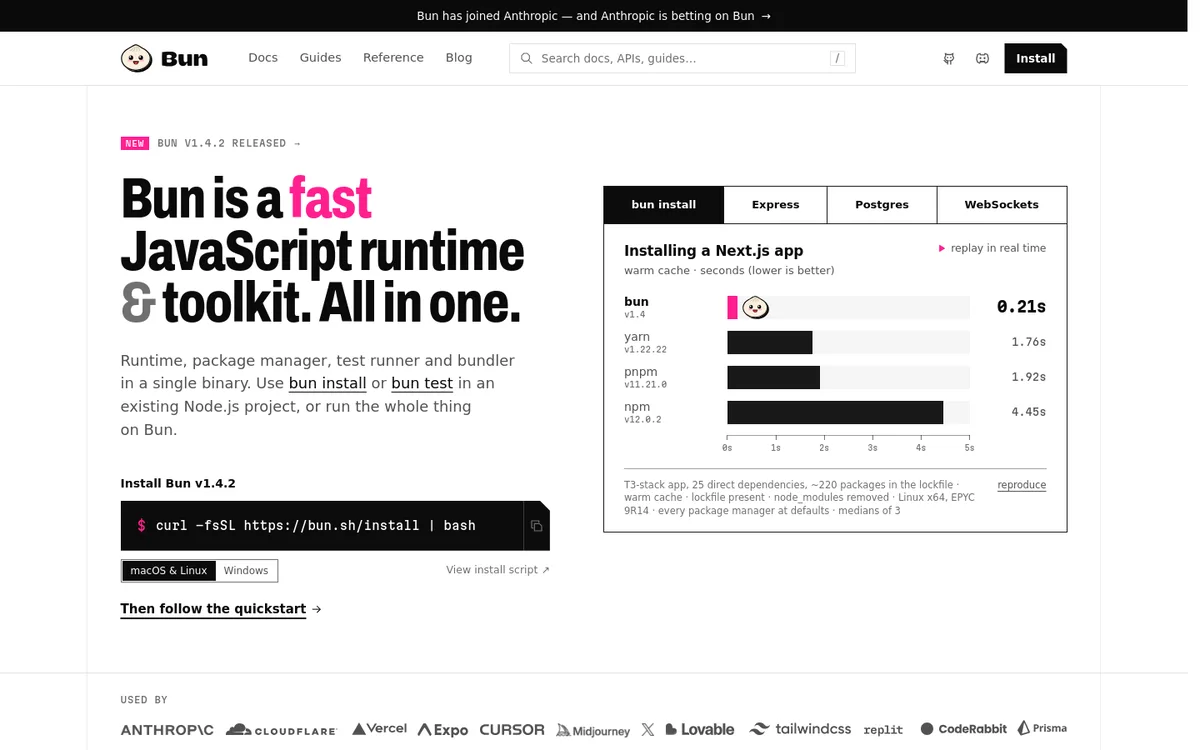The image size is (1200, 750).
Task: Focus the search docs input field
Action: pyautogui.click(x=683, y=59)
